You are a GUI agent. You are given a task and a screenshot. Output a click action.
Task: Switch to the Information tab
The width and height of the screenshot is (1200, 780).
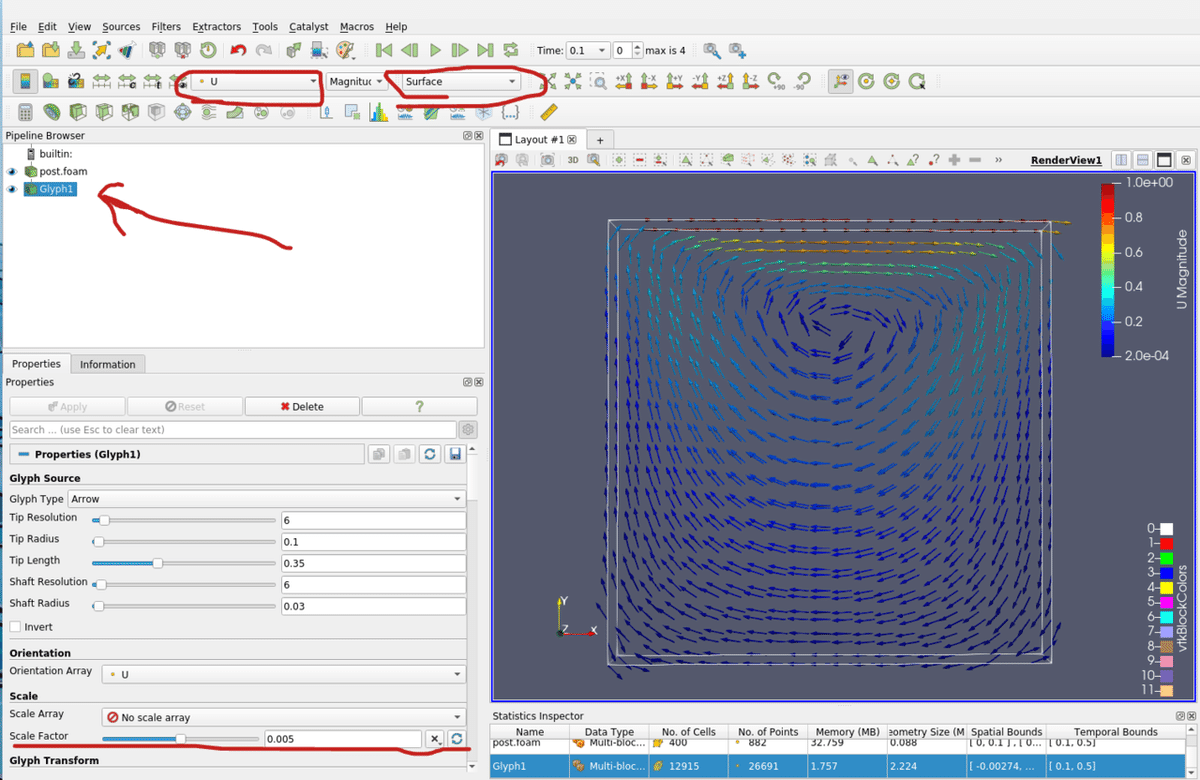pyautogui.click(x=108, y=364)
